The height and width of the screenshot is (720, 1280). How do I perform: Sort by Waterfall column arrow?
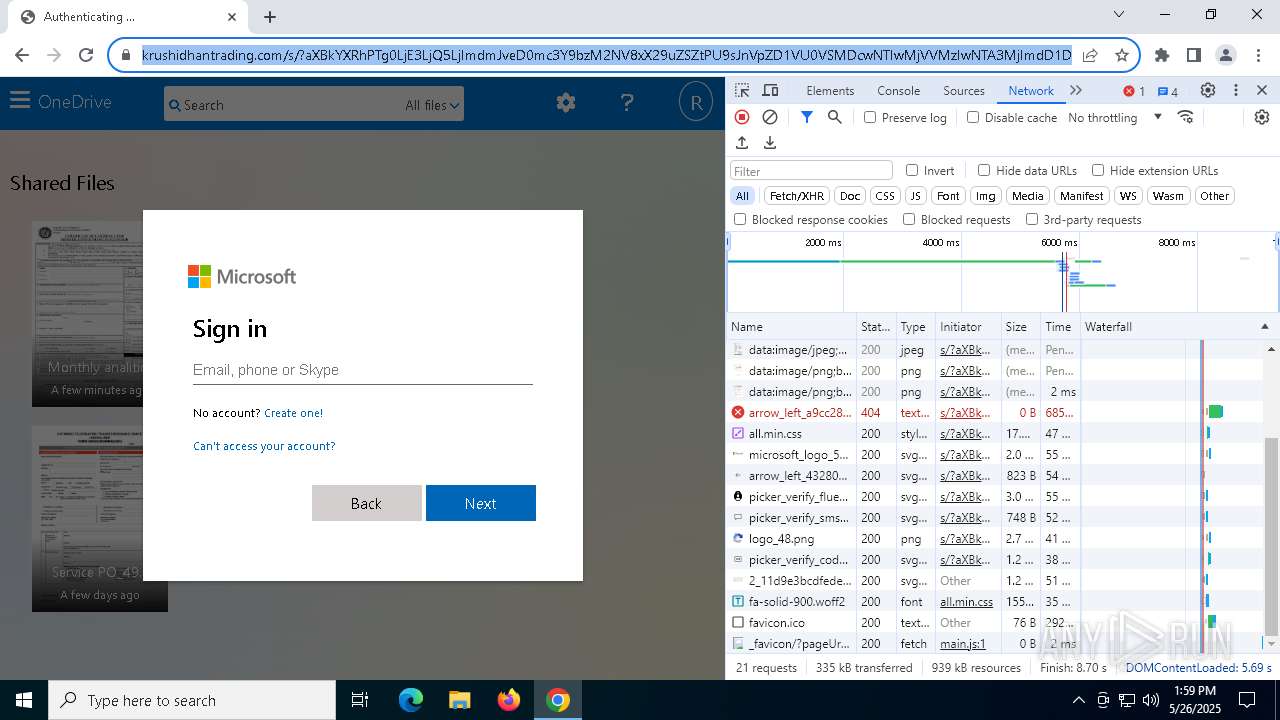coord(1264,327)
